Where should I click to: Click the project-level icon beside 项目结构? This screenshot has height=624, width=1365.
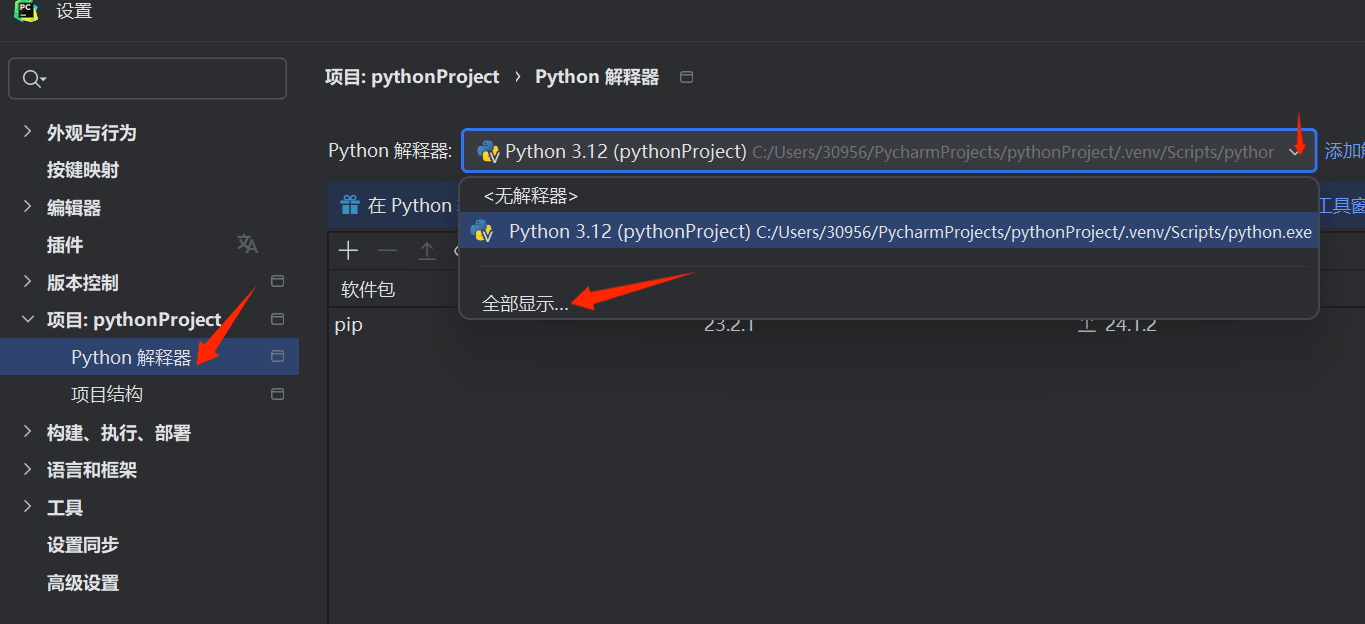278,394
